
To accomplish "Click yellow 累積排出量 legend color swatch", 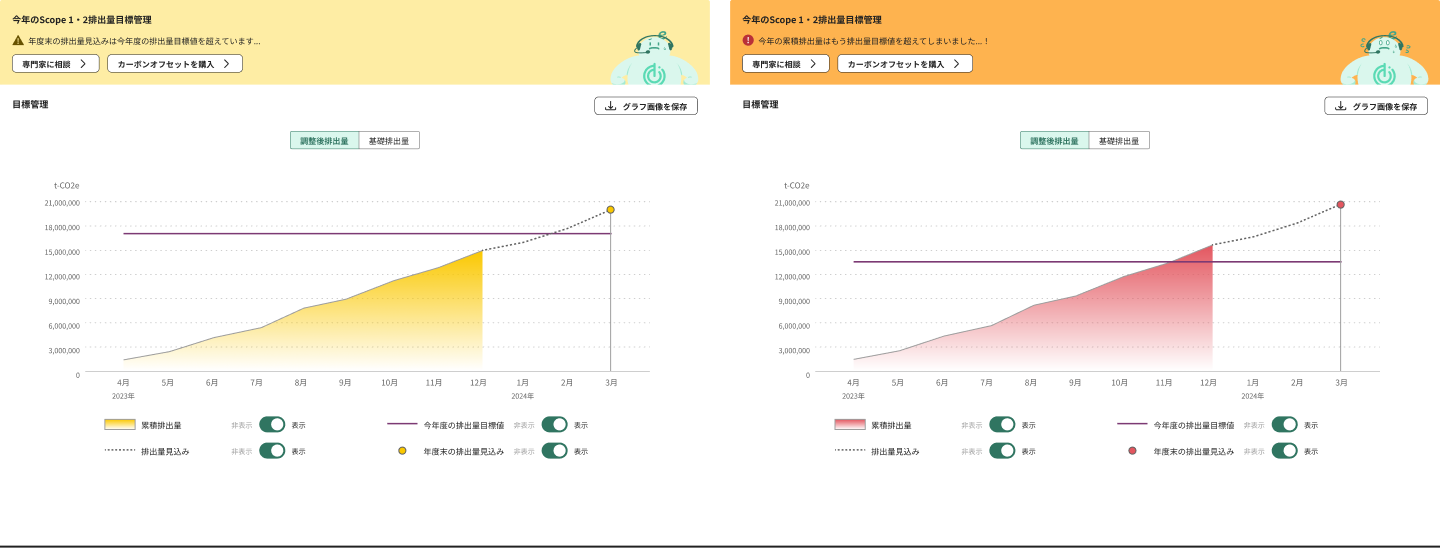I will click(120, 425).
